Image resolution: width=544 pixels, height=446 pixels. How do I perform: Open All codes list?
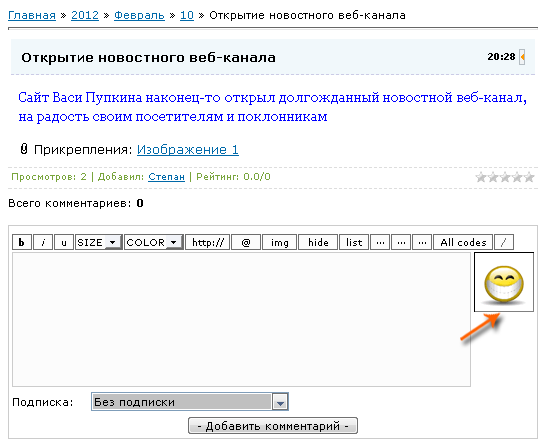pos(463,242)
